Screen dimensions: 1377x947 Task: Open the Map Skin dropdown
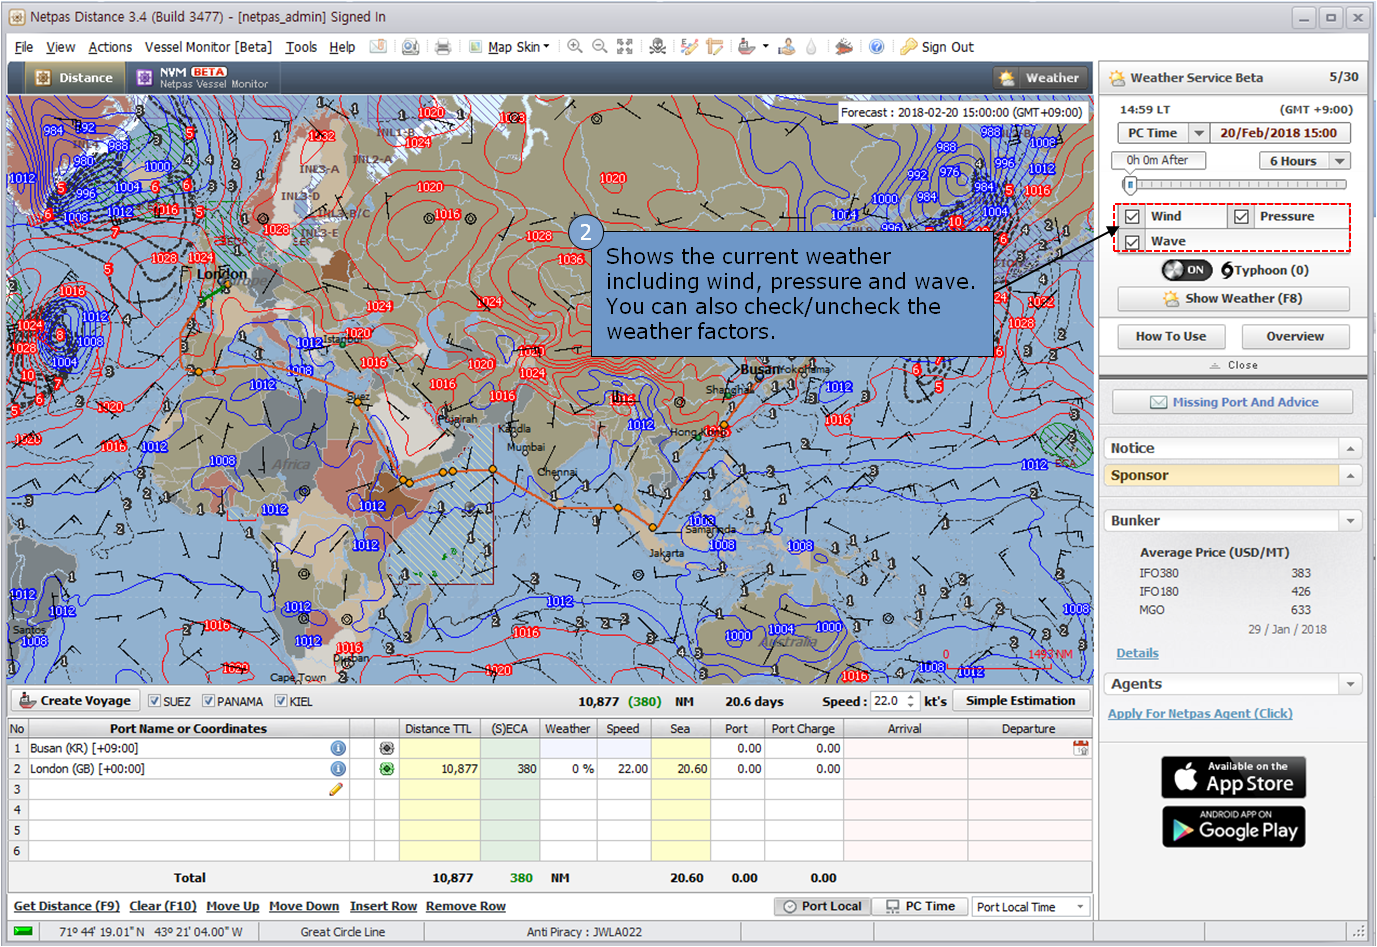pos(546,47)
